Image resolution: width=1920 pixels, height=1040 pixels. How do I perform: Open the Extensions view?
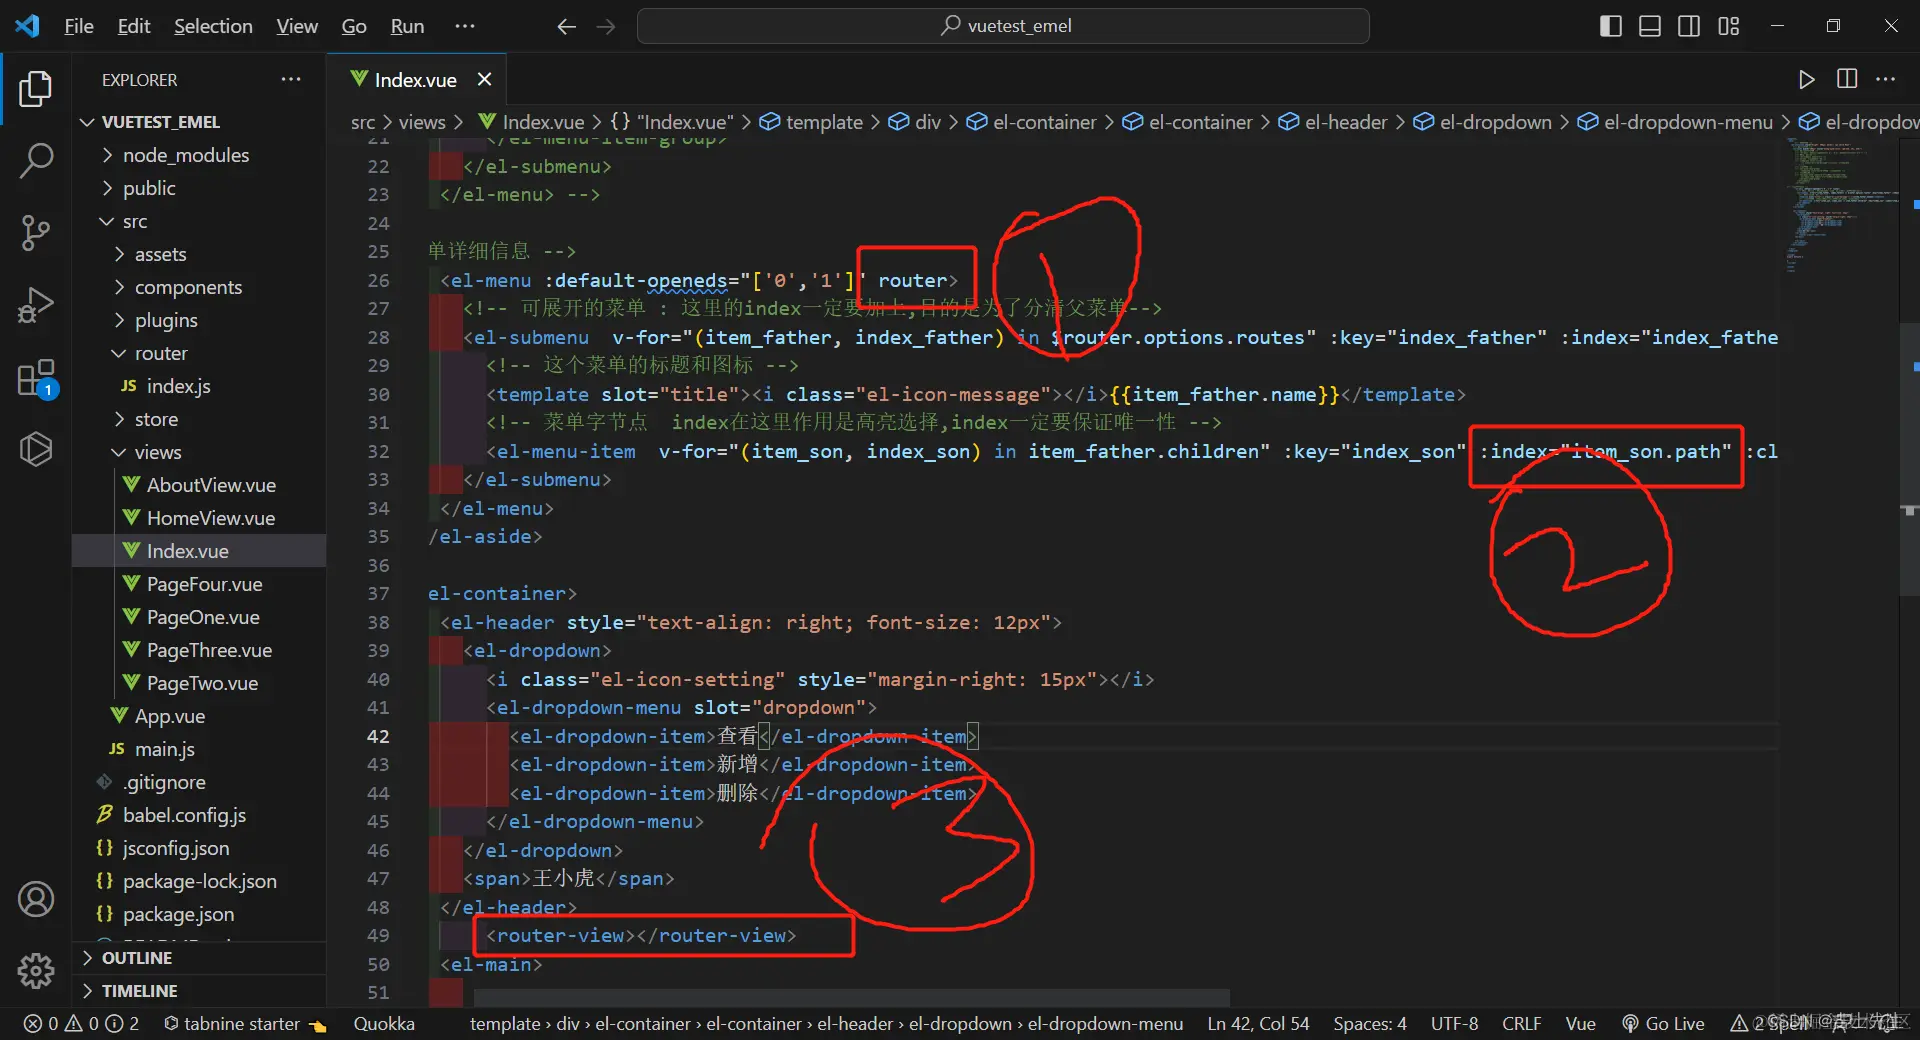[36, 378]
